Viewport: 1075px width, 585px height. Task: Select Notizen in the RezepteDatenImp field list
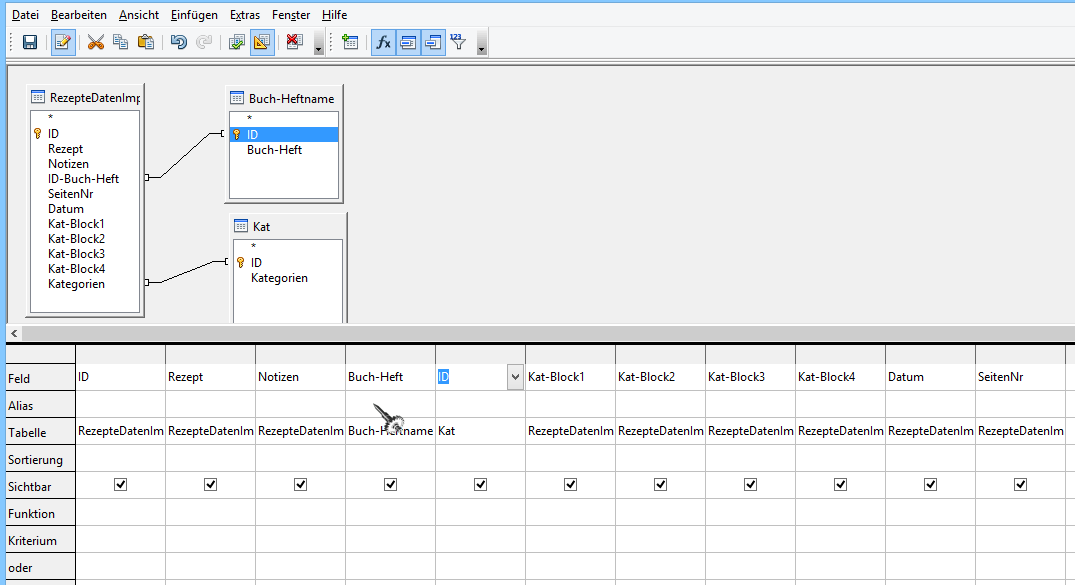68,164
